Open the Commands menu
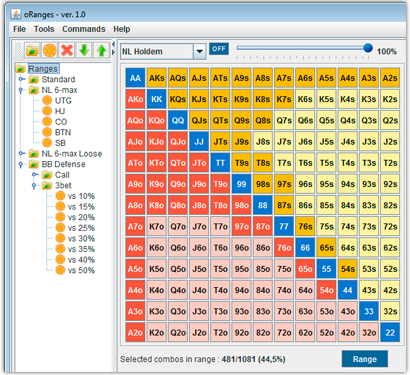 tap(84, 29)
